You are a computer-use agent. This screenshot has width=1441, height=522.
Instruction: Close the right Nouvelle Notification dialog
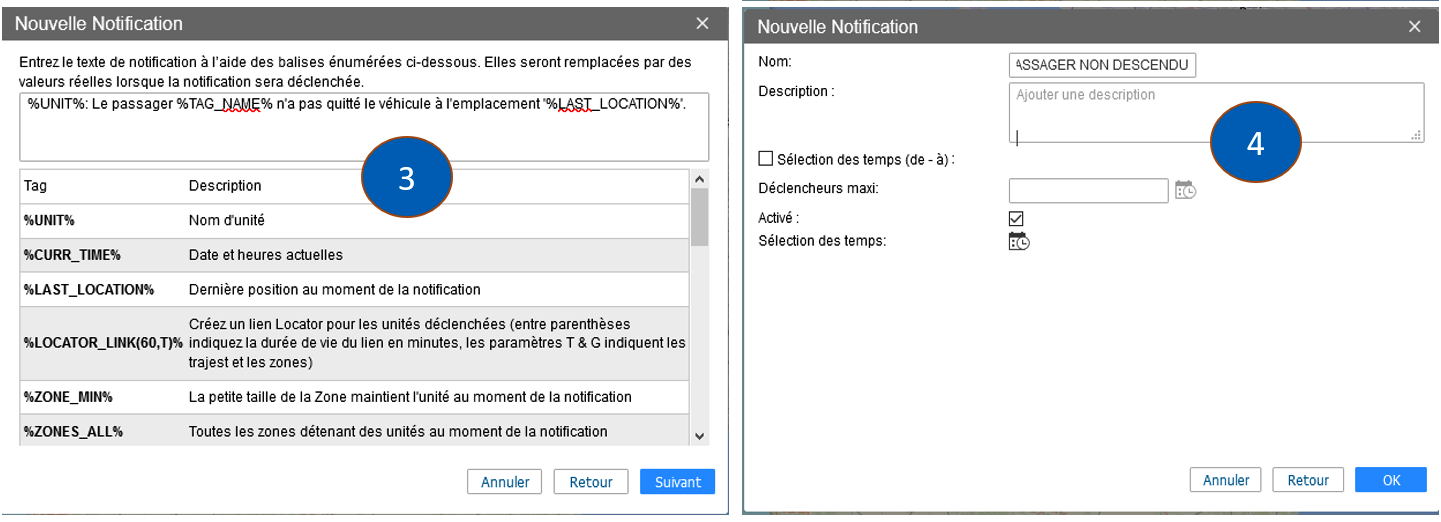[1414, 27]
